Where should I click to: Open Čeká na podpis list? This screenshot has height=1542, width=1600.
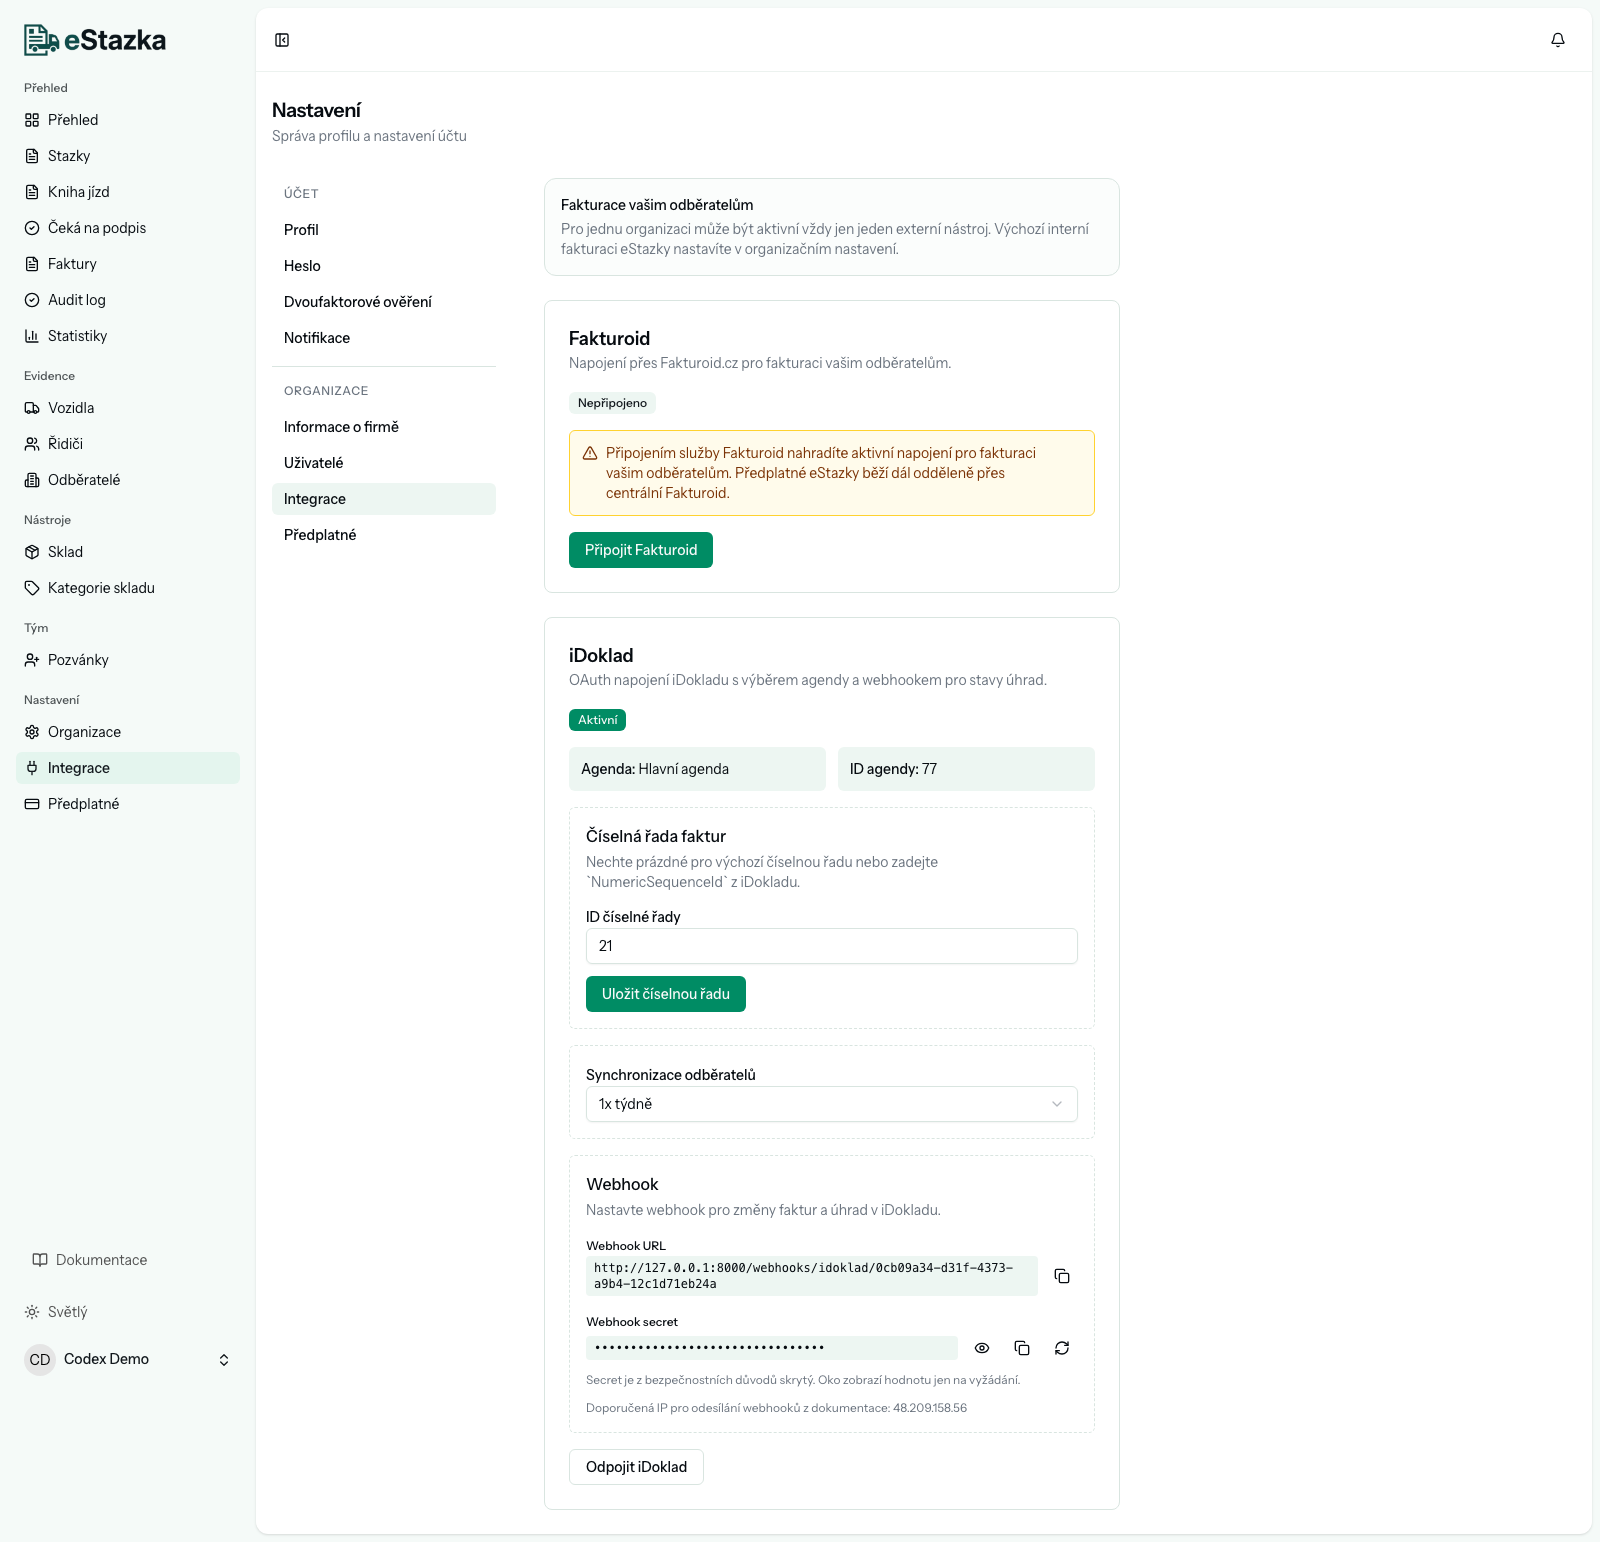pyautogui.click(x=128, y=228)
